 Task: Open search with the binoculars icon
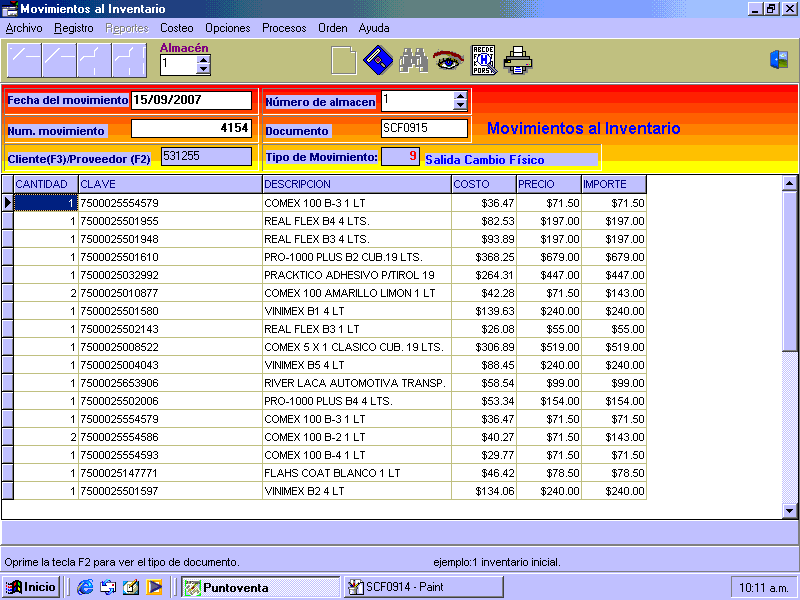click(413, 61)
